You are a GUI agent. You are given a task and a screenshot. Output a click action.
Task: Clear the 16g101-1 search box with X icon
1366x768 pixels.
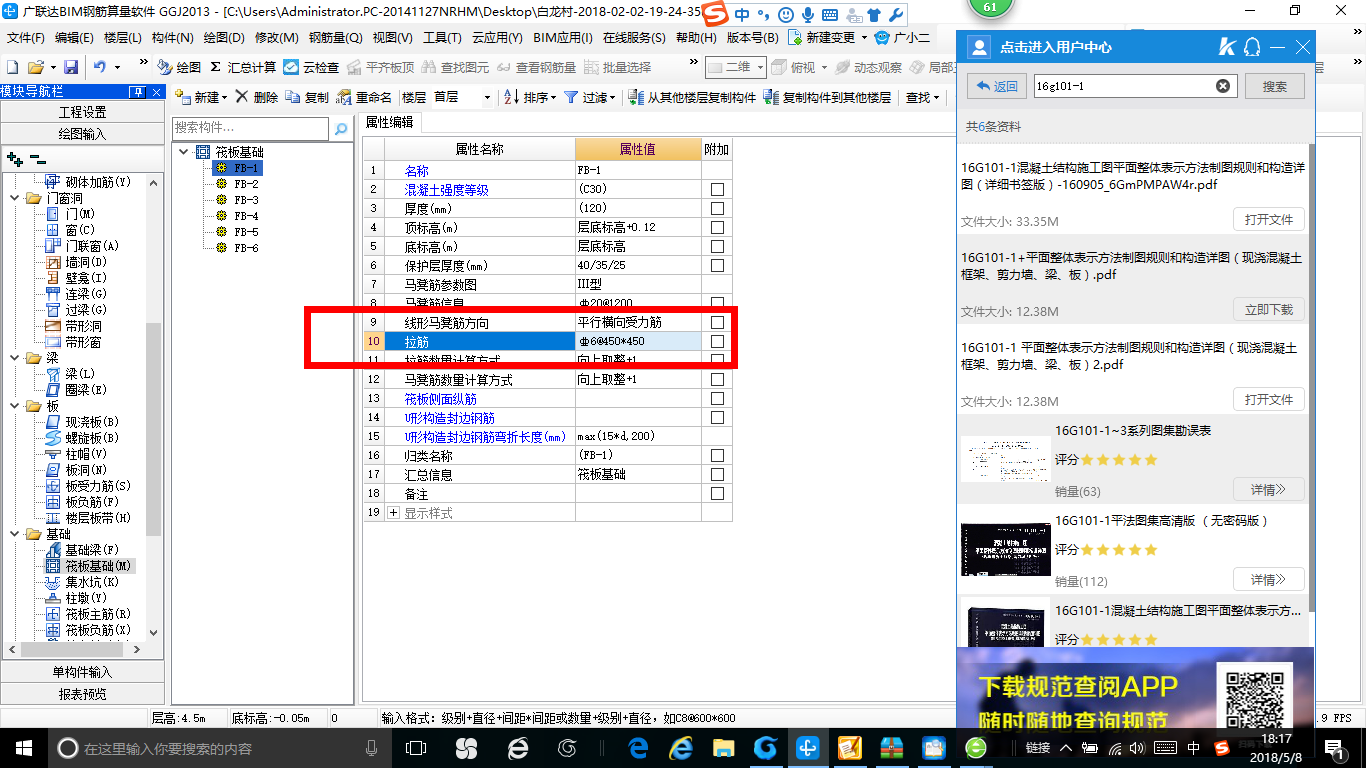pyautogui.click(x=1223, y=86)
